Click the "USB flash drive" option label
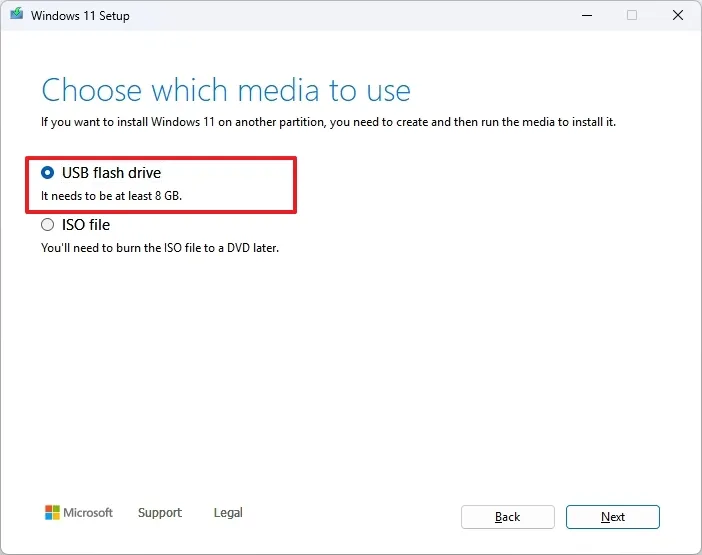The width and height of the screenshot is (702, 555). click(x=111, y=173)
